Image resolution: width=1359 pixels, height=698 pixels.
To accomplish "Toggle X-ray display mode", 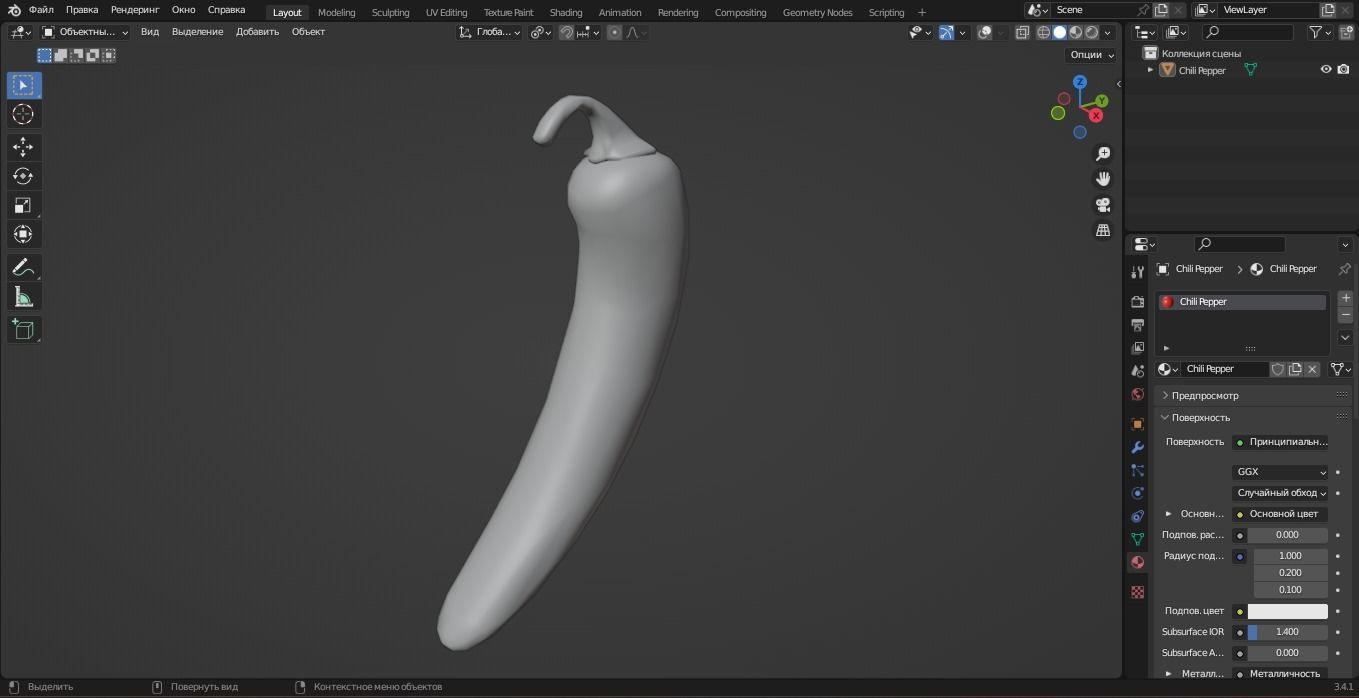I will (x=1022, y=32).
